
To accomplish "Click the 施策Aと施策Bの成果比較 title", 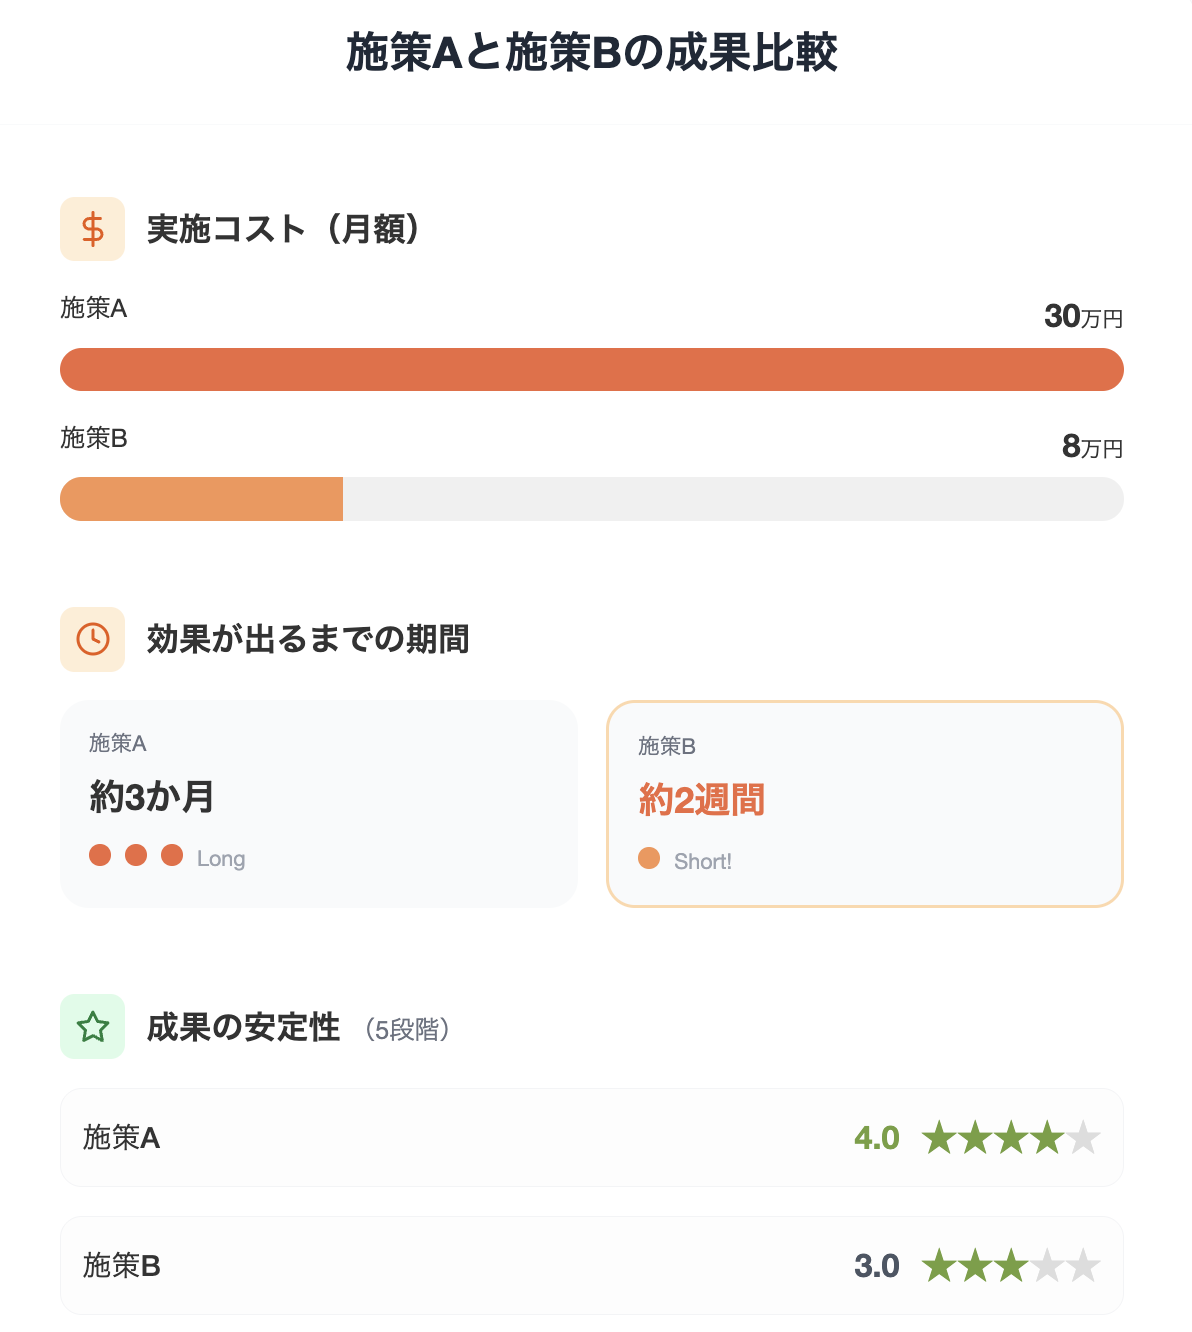I will click(x=592, y=53).
